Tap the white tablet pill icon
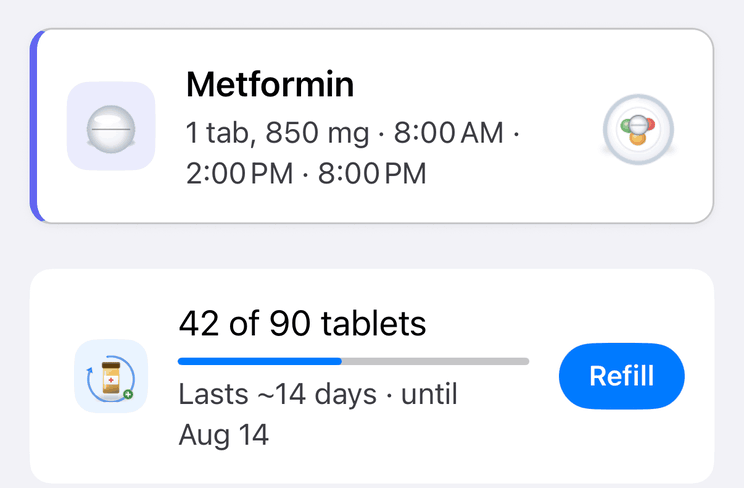This screenshot has height=488, width=744. [x=111, y=129]
